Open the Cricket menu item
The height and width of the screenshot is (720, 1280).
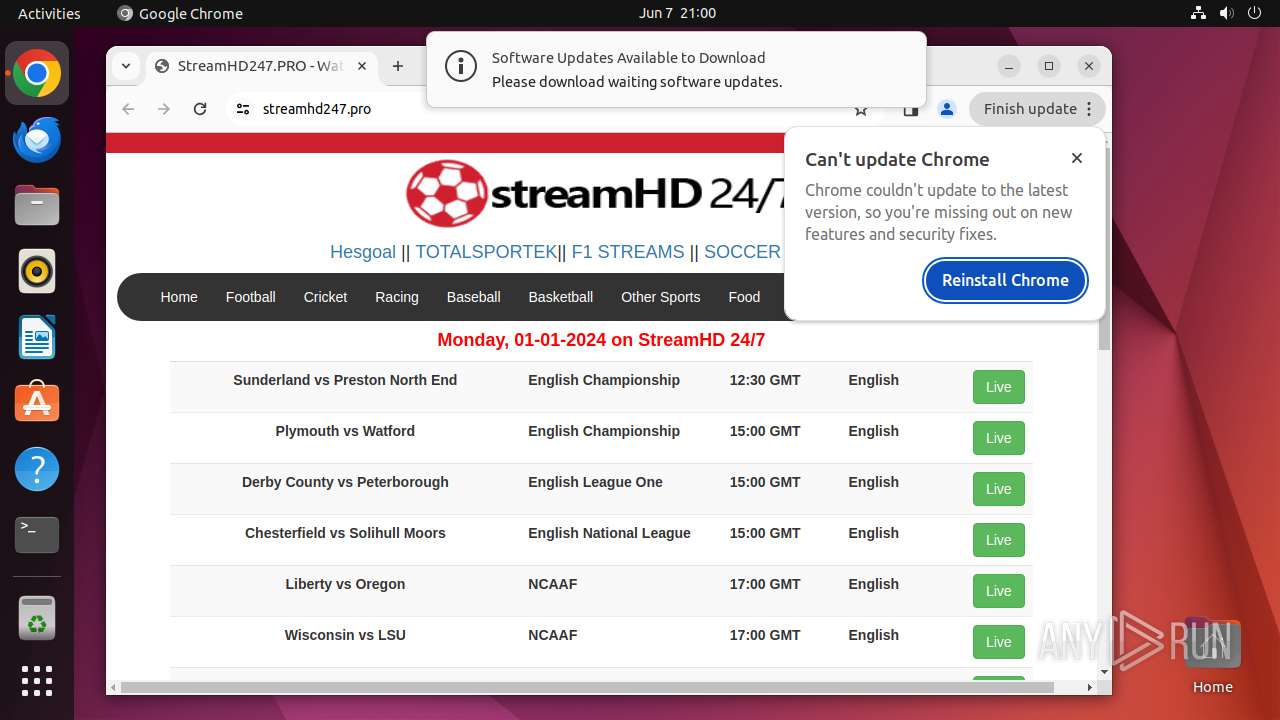(325, 297)
